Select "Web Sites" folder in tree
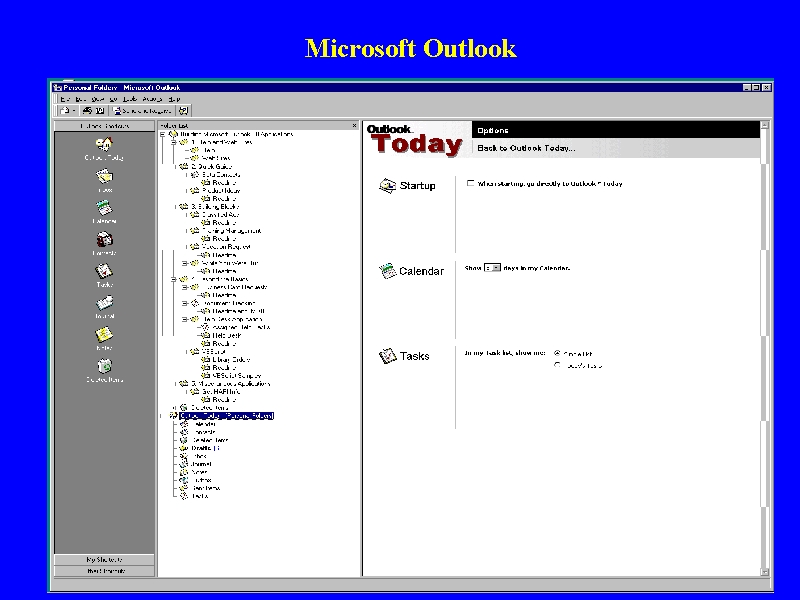The width and height of the screenshot is (800, 600). [x=216, y=158]
